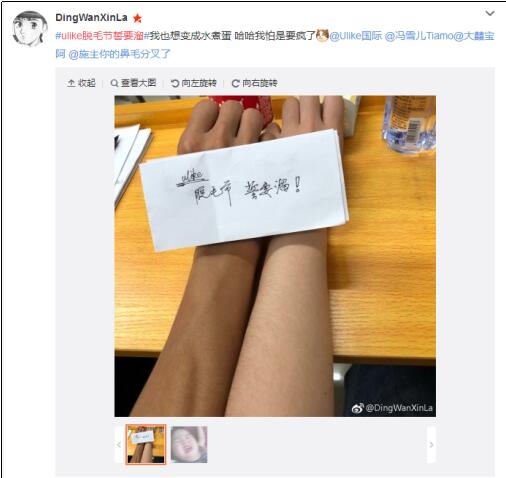Image resolution: width=506 pixels, height=478 pixels.
Task: Click the red star member badge
Action: [137, 18]
